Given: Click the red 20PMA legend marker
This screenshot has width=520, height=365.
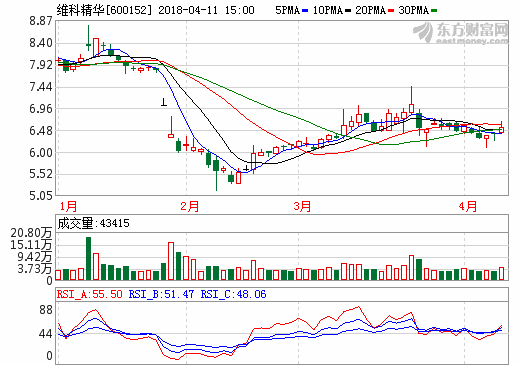Looking at the screenshot, I should point(391,11).
